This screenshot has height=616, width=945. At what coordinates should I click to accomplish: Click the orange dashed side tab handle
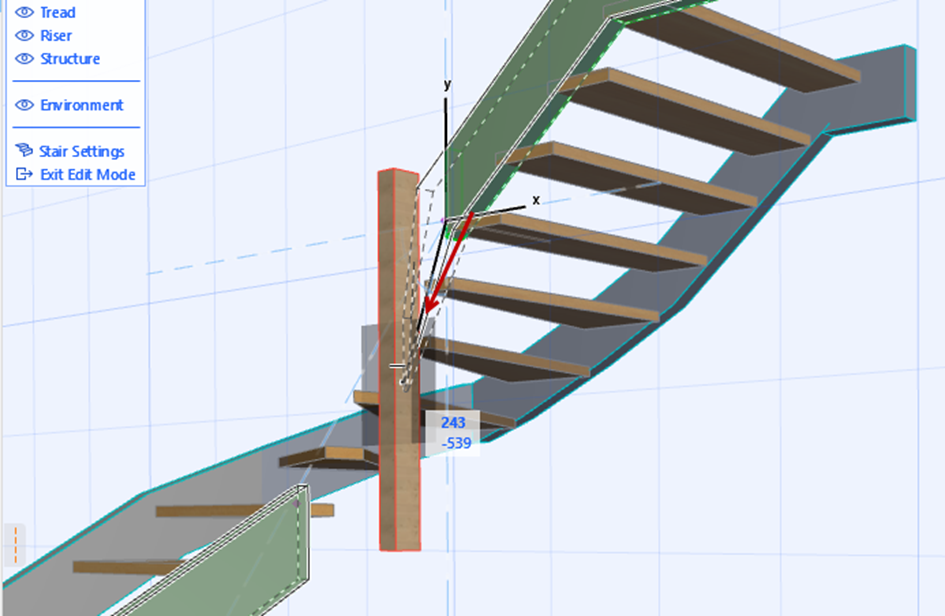click(15, 545)
